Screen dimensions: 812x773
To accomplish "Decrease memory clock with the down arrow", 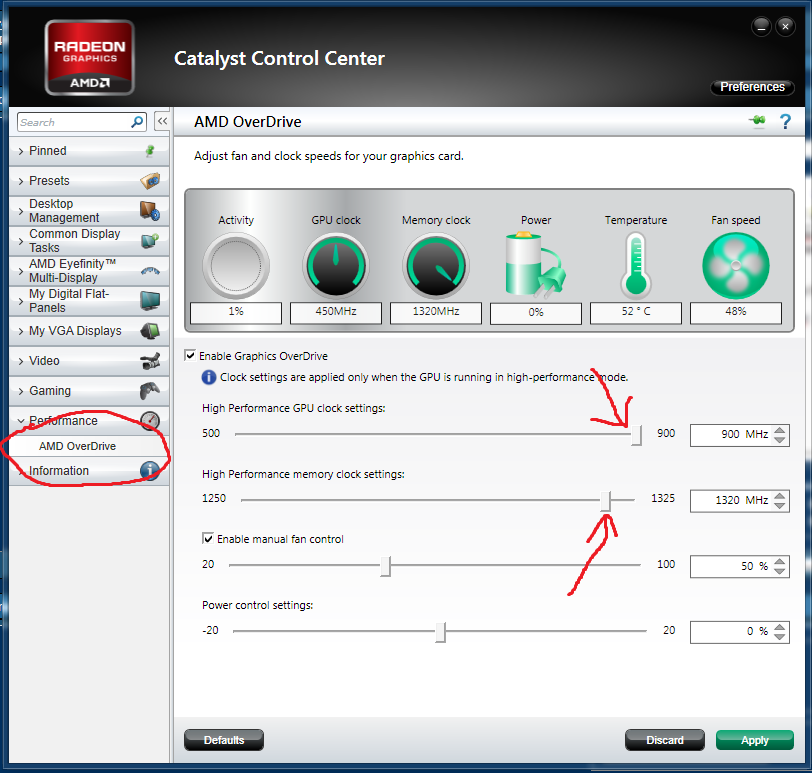I will [780, 506].
